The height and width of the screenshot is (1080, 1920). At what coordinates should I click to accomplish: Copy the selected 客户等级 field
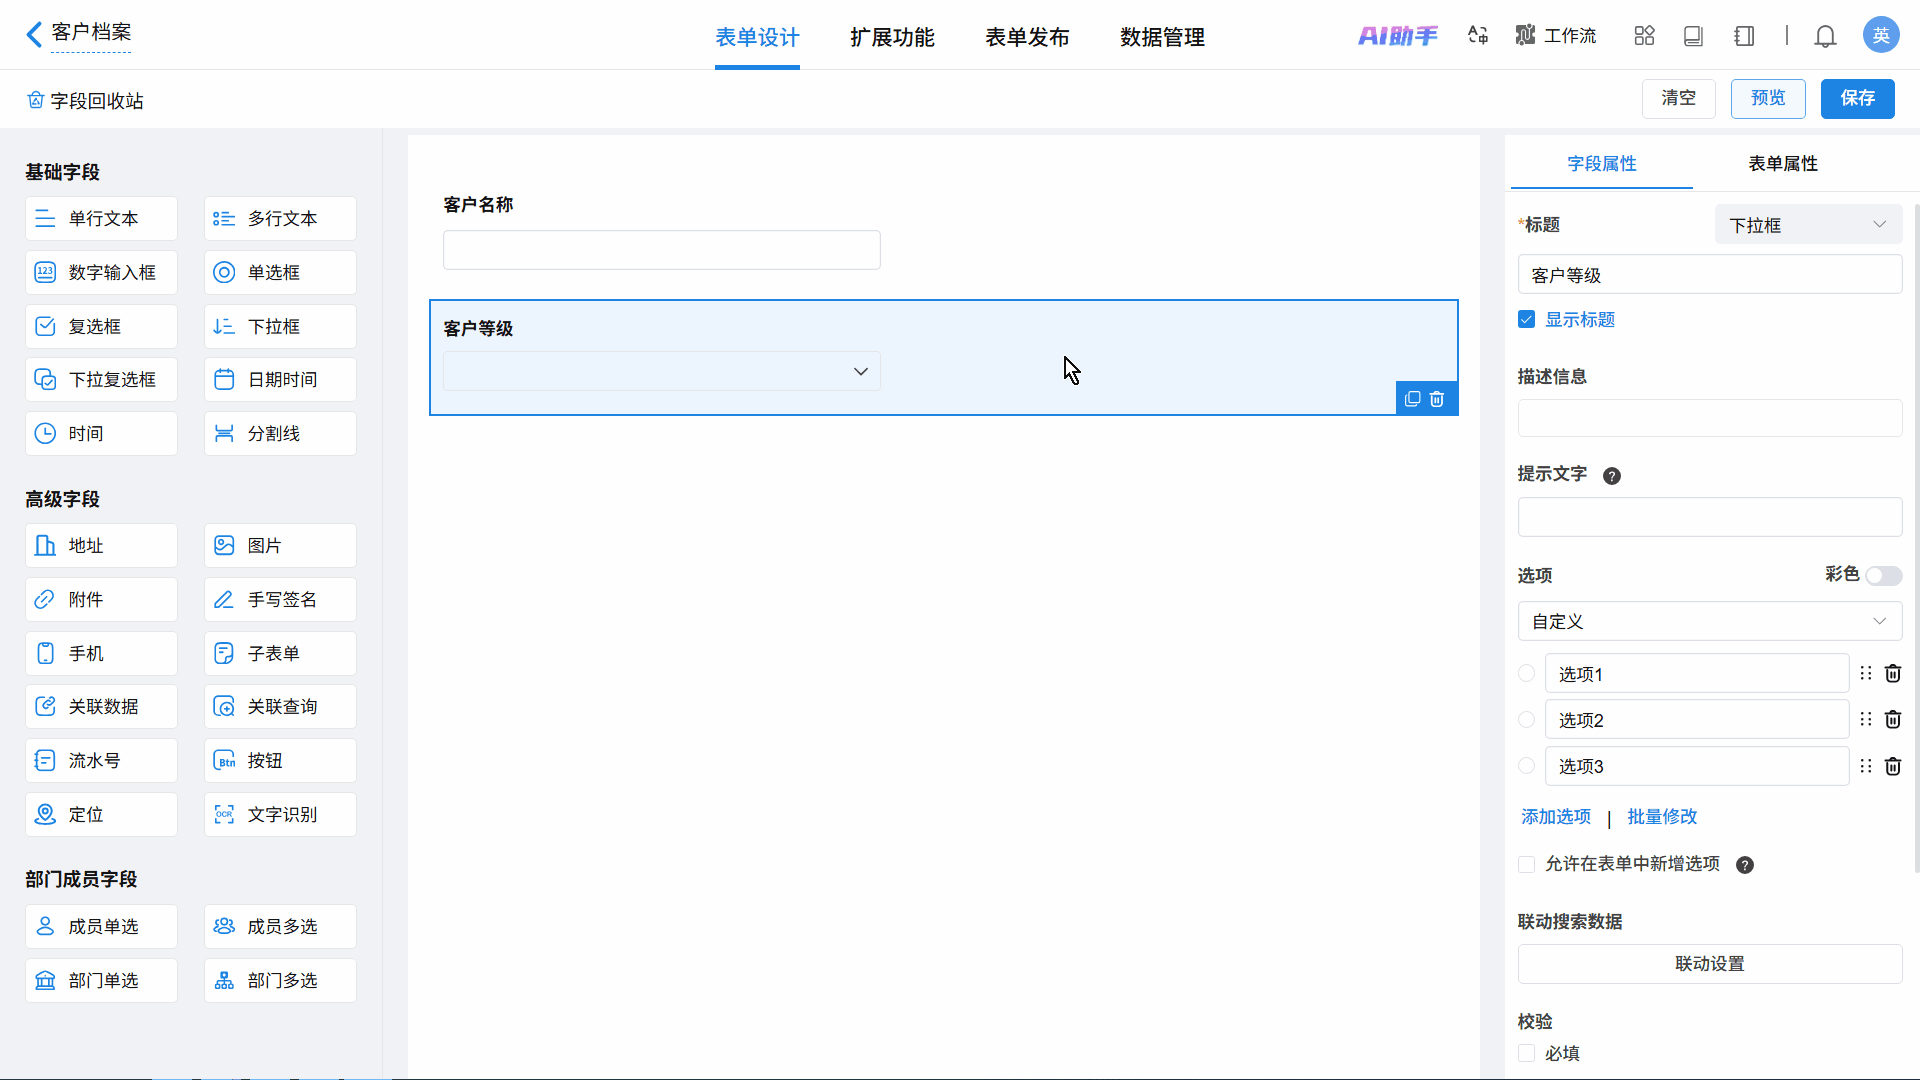point(1412,399)
